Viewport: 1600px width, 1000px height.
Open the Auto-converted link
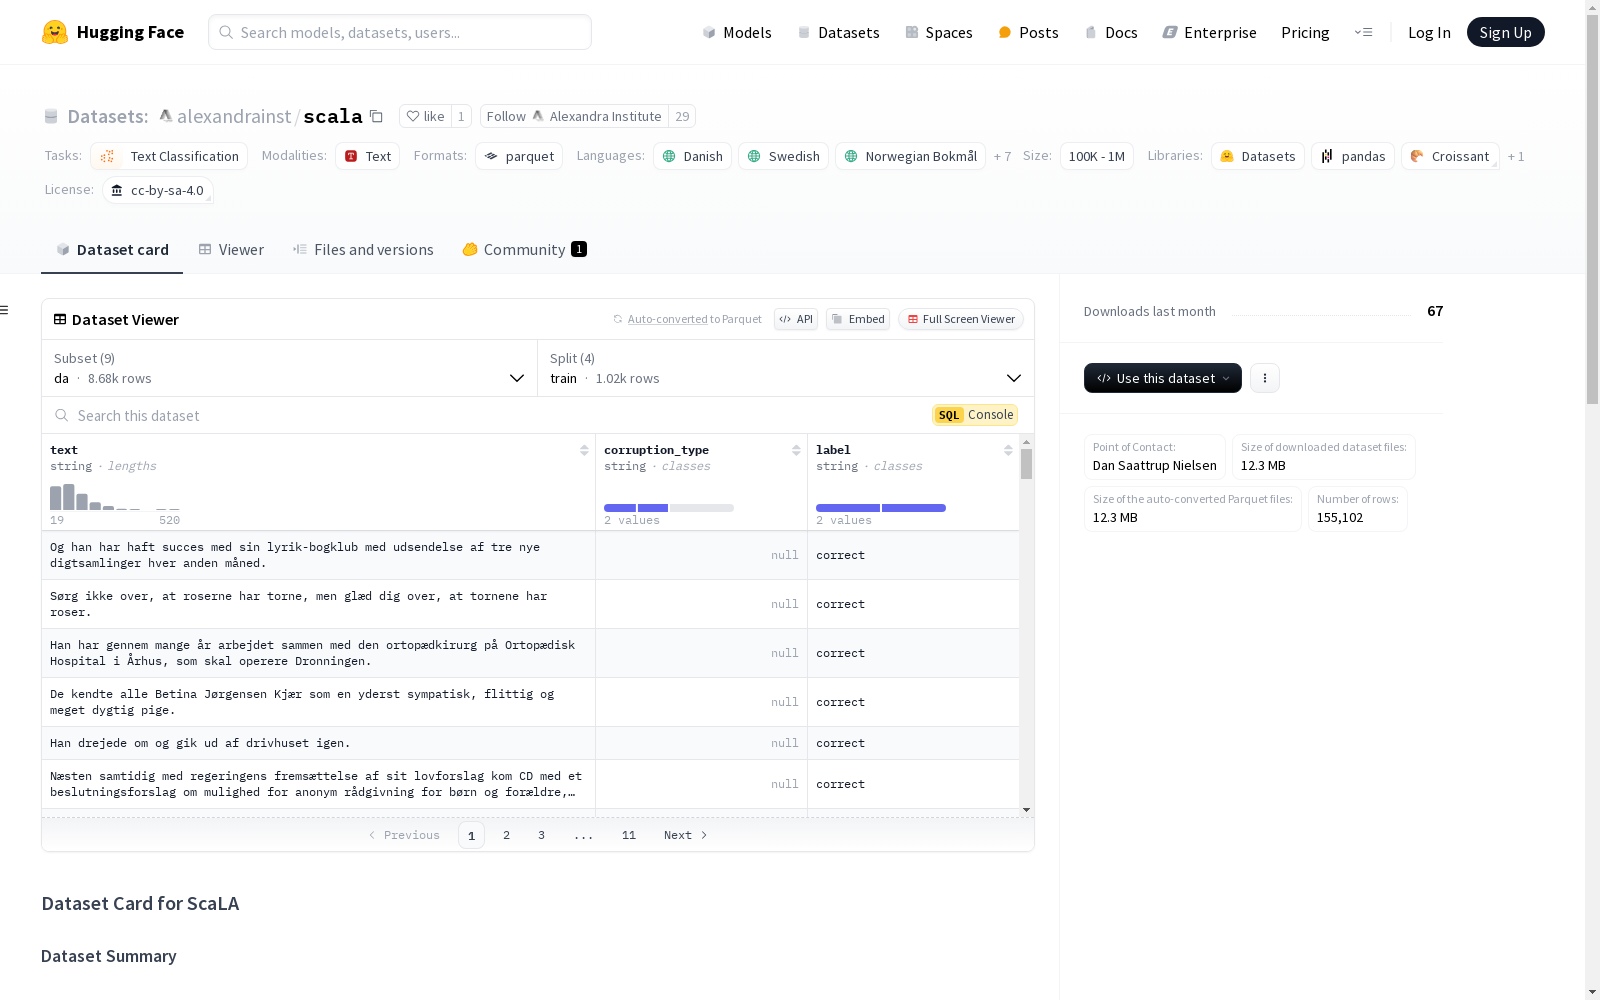click(667, 319)
